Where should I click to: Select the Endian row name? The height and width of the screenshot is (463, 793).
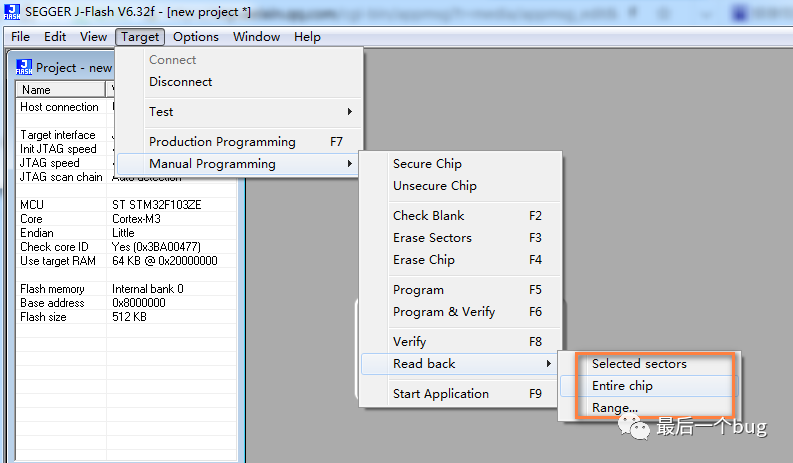(x=36, y=233)
